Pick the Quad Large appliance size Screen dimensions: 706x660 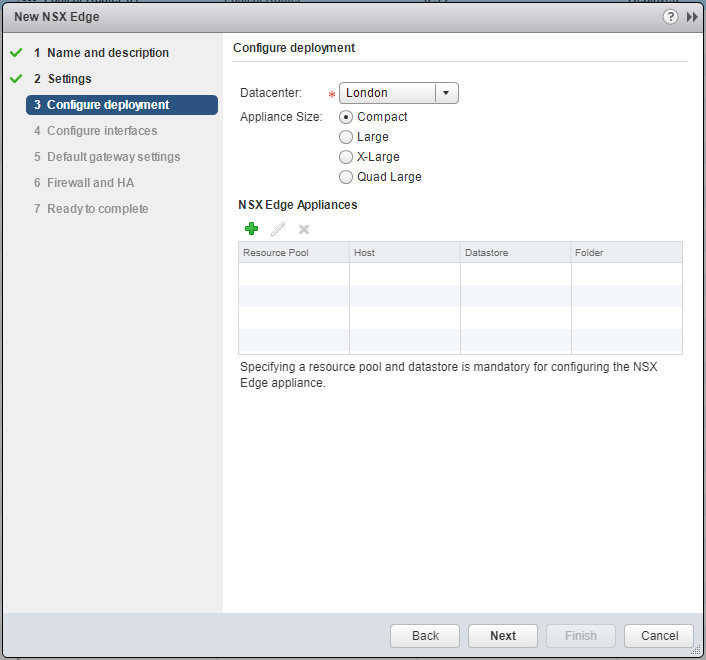point(347,177)
